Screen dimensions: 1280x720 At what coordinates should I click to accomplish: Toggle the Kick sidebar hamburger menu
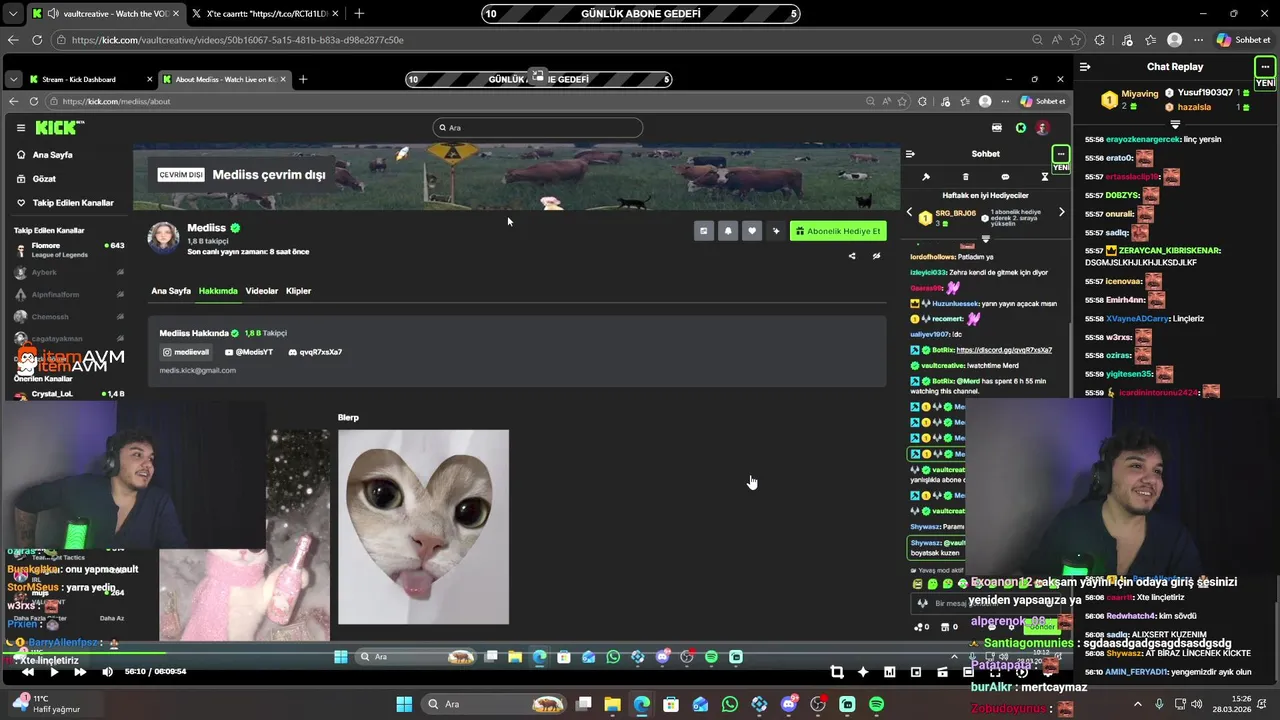[20, 127]
